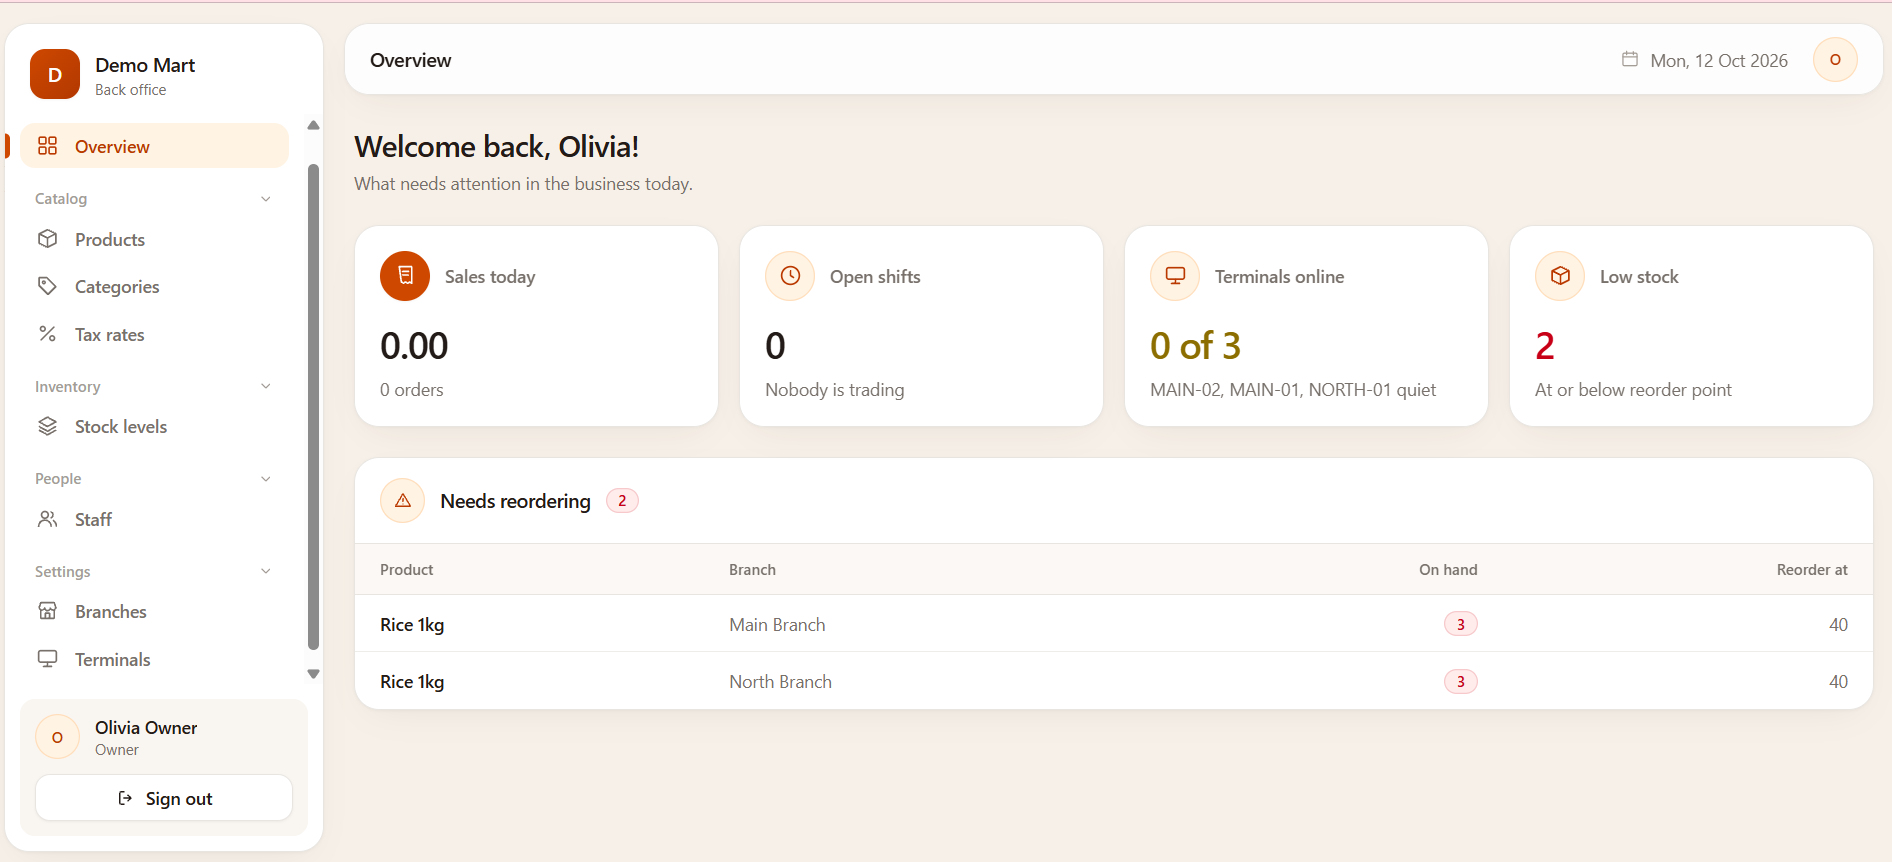1892x862 pixels.
Task: Select the Rice 1kg Main Branch row
Action: [x=1113, y=624]
